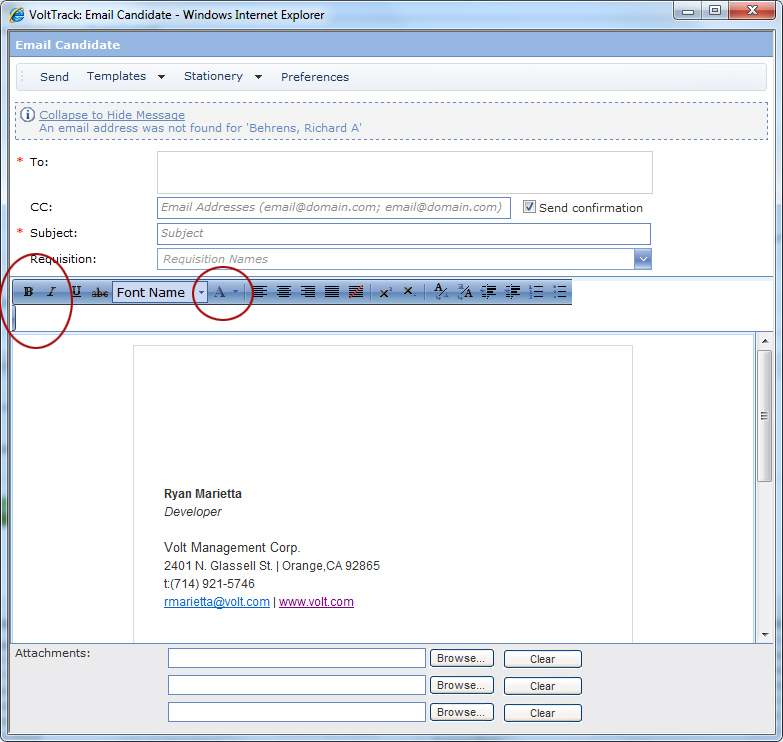This screenshot has width=783, height=742.
Task: Click the font color A icon
Action: (219, 292)
